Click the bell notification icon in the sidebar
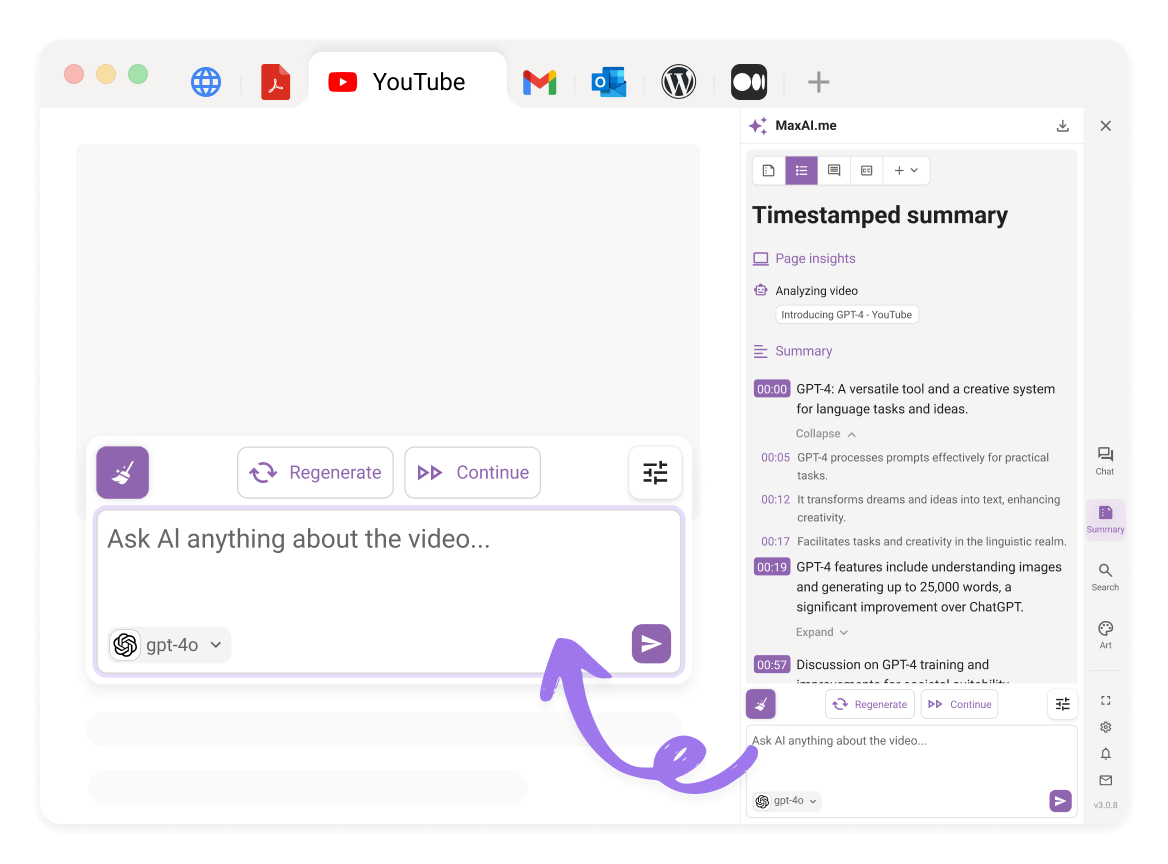 click(1105, 753)
